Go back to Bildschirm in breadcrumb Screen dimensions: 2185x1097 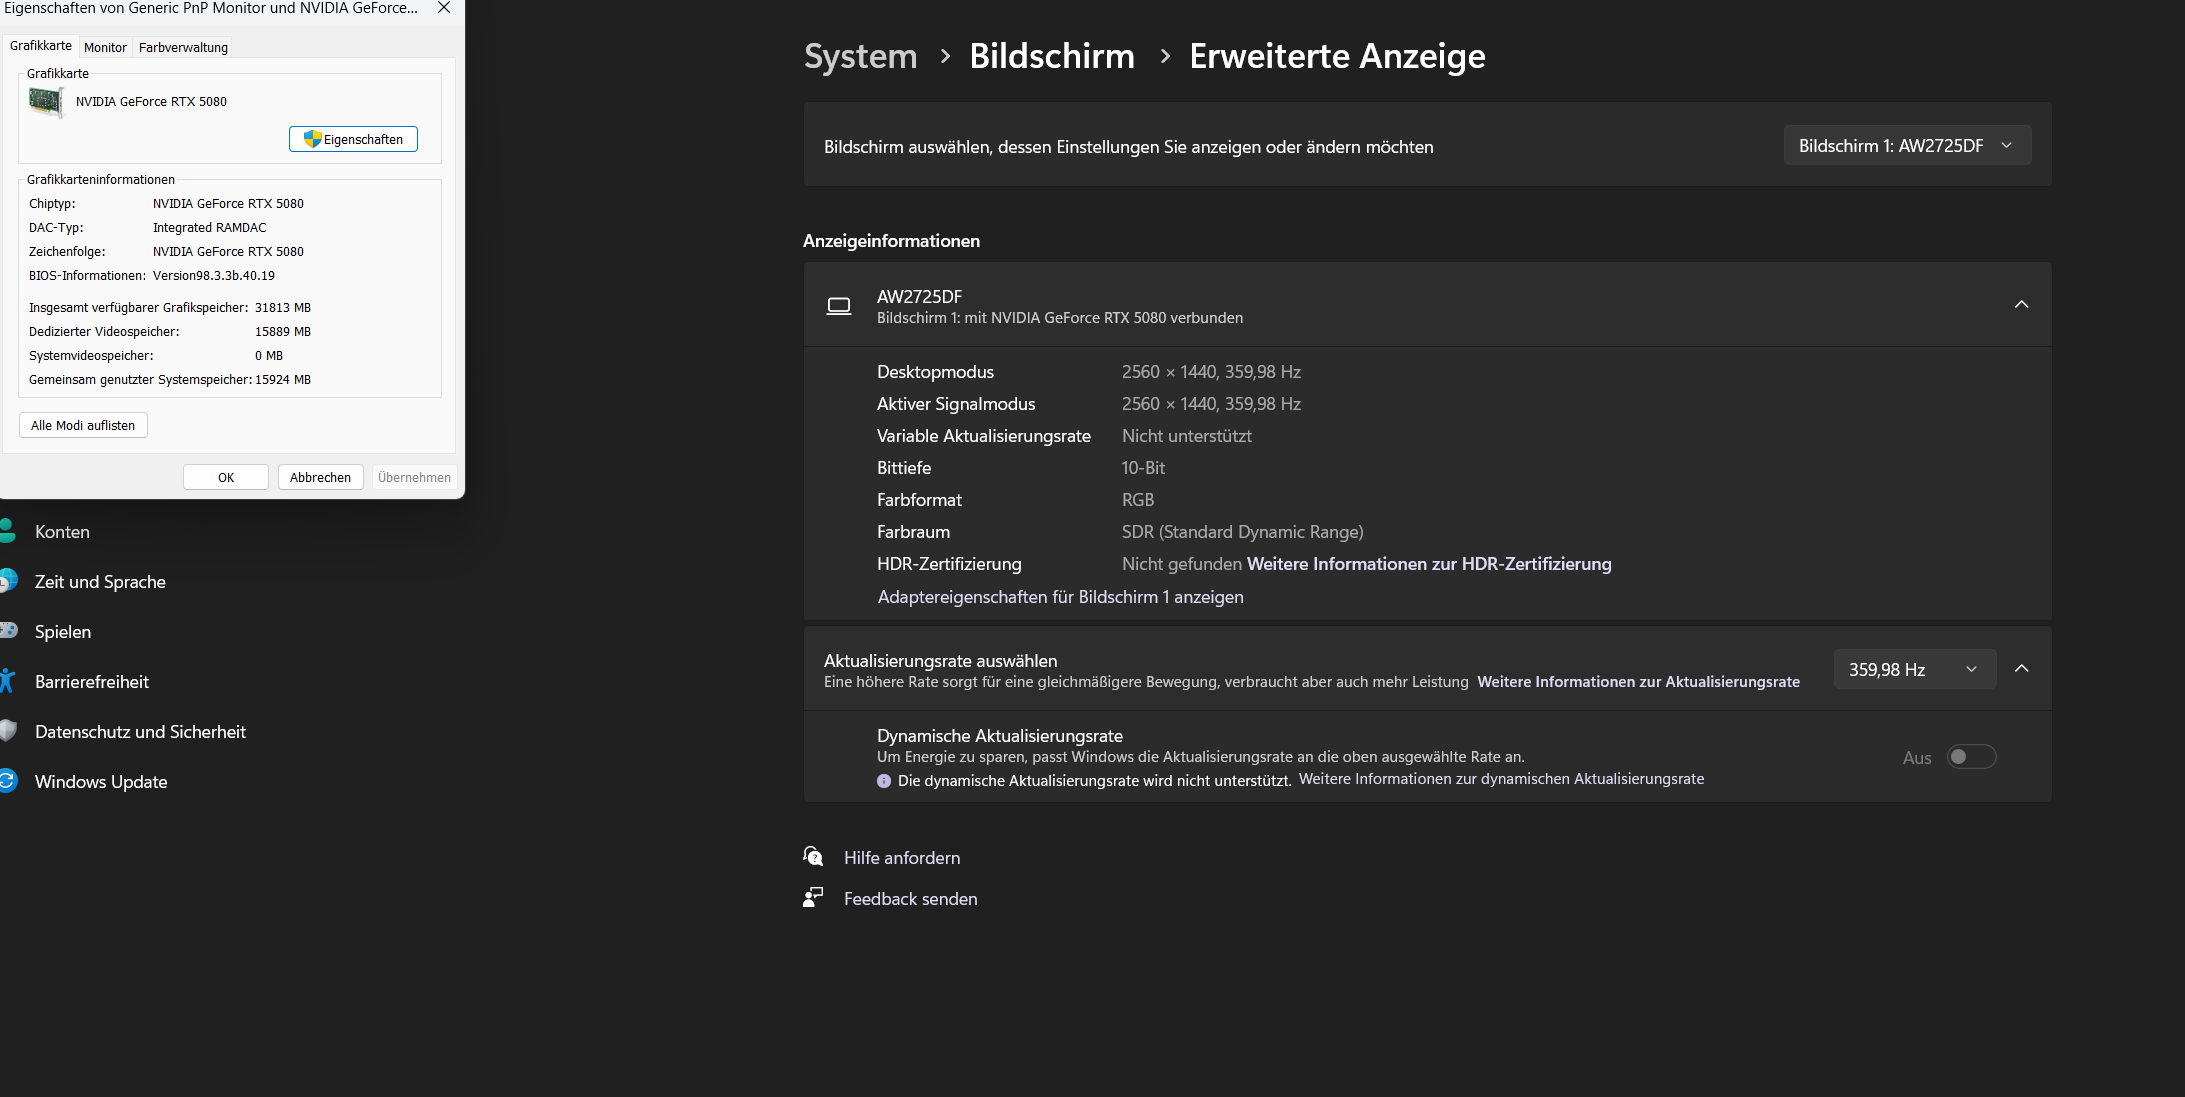1051,56
